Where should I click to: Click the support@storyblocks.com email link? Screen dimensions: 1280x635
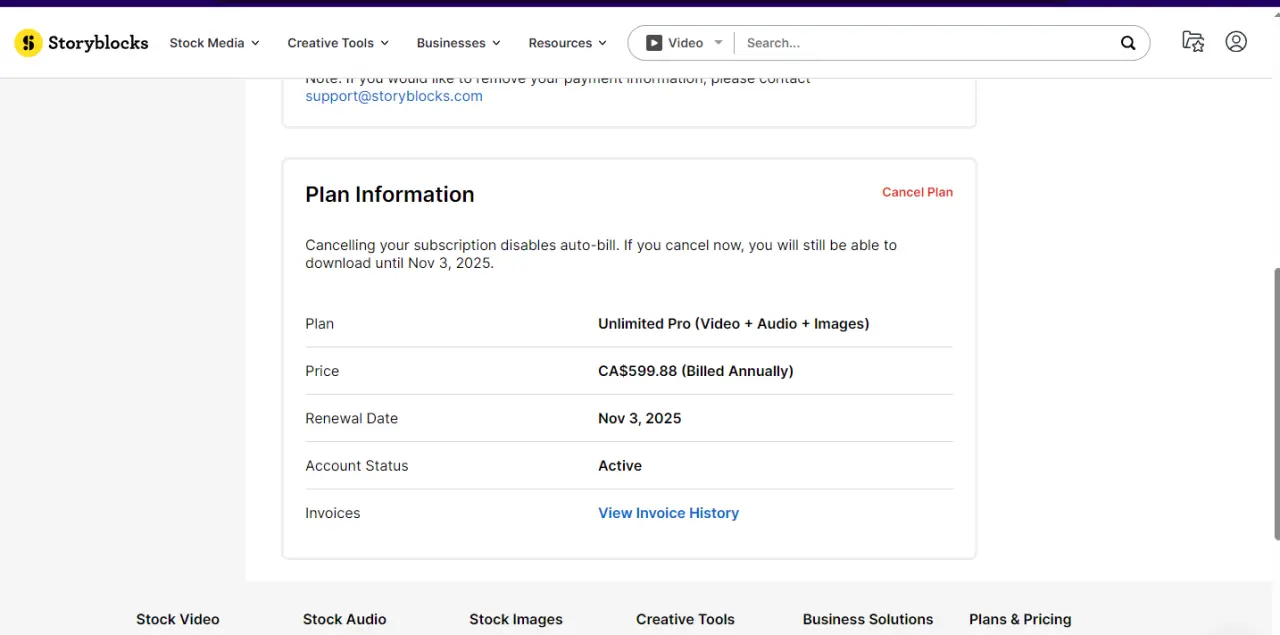[x=394, y=96]
